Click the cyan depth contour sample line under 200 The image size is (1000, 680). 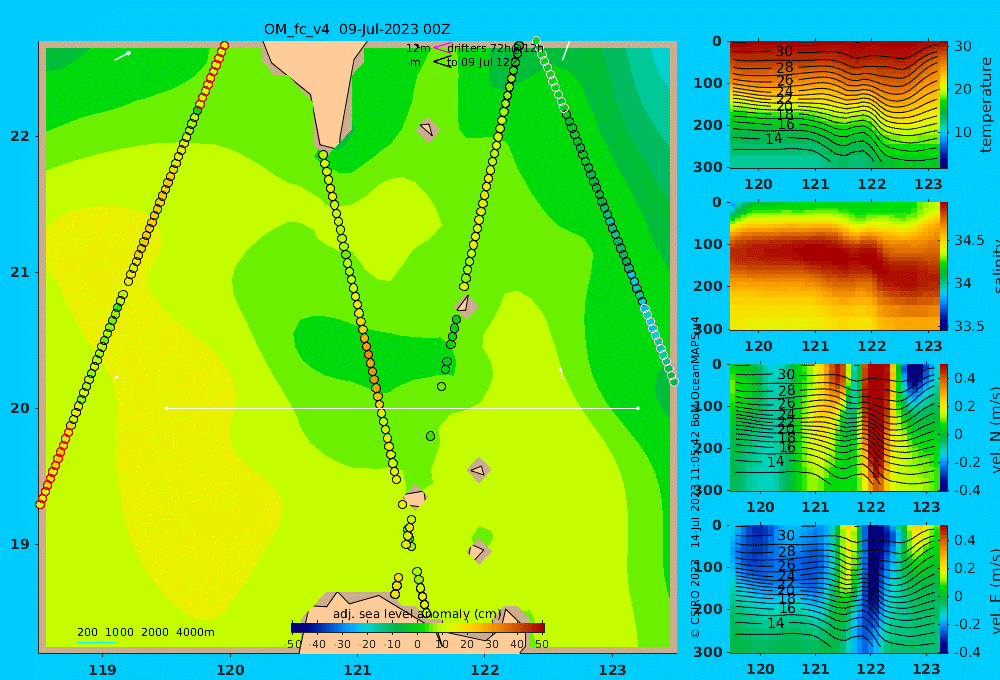click(96, 642)
